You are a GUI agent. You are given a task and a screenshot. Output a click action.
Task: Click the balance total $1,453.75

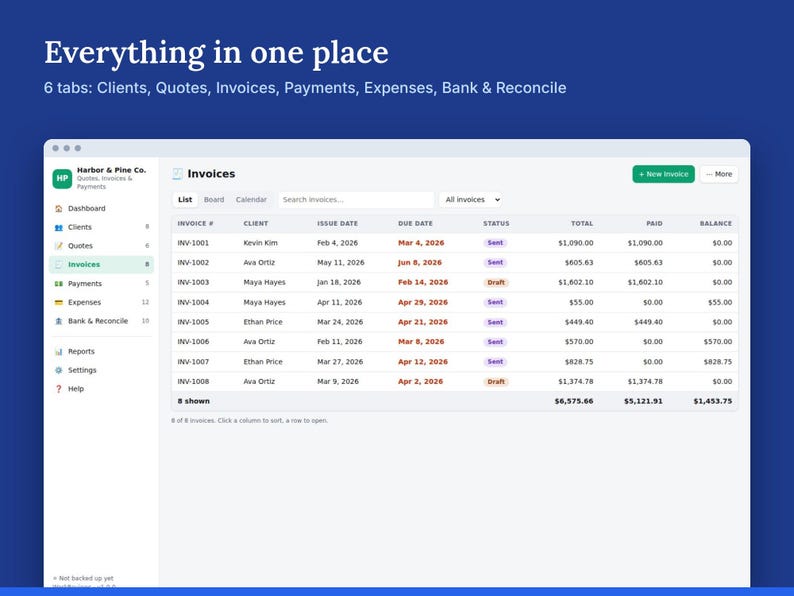[712, 401]
